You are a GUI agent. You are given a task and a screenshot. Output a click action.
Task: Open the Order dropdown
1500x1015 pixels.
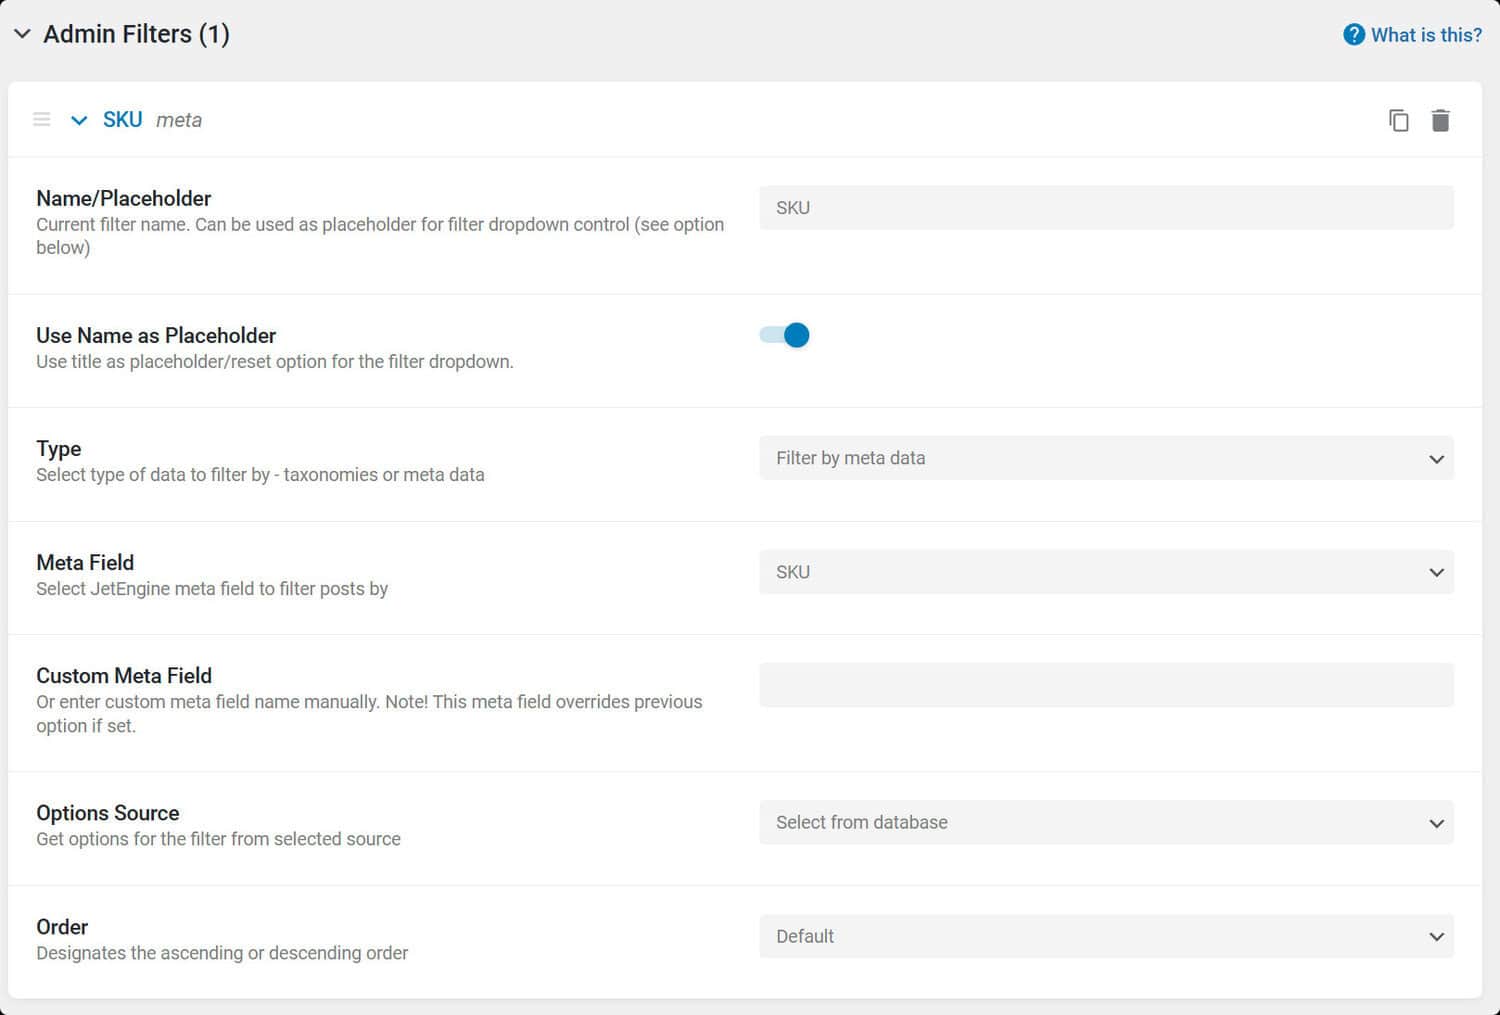(1106, 936)
